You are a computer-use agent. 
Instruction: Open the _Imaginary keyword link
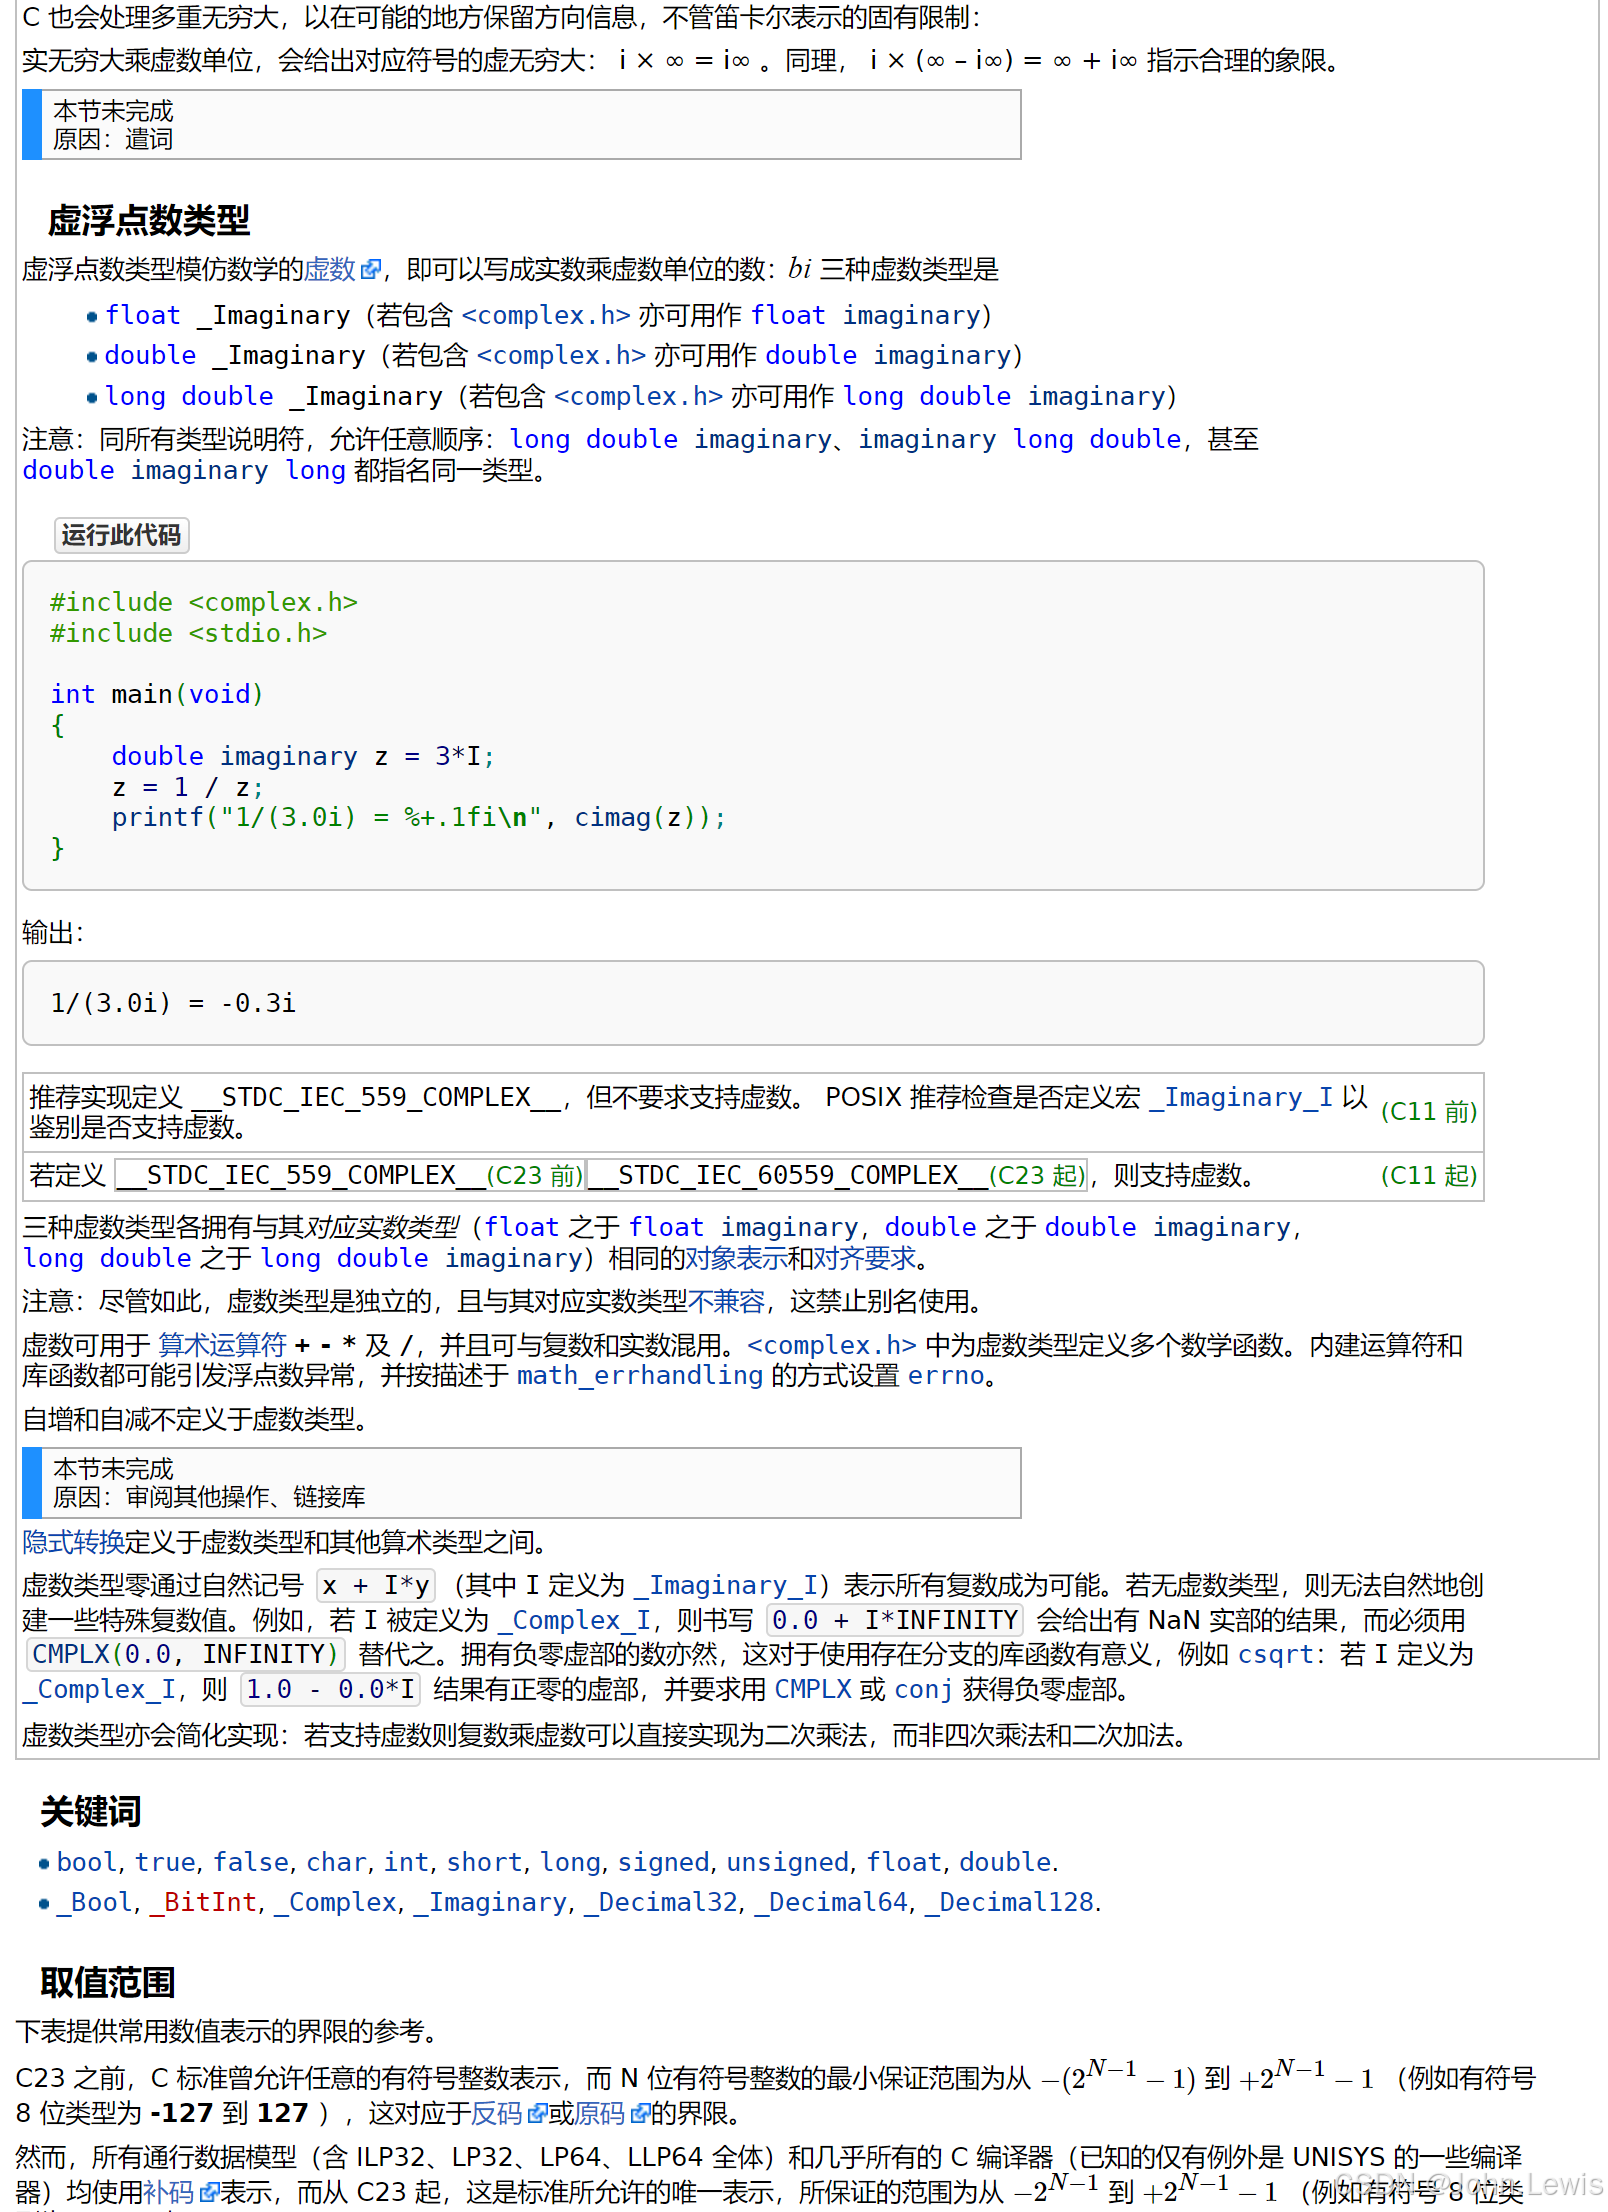(x=491, y=1902)
